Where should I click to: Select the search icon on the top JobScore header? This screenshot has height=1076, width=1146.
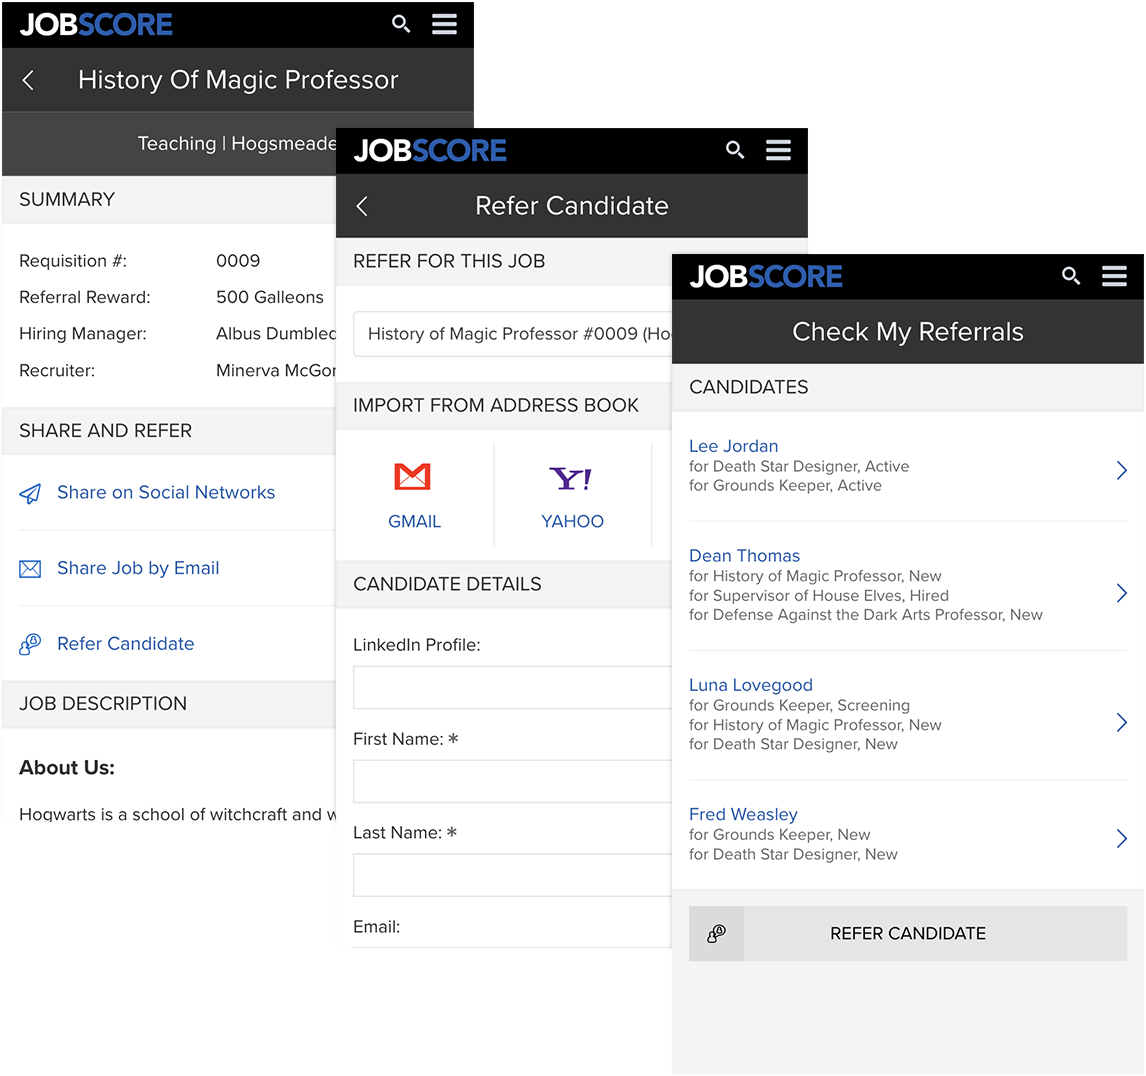coord(401,23)
